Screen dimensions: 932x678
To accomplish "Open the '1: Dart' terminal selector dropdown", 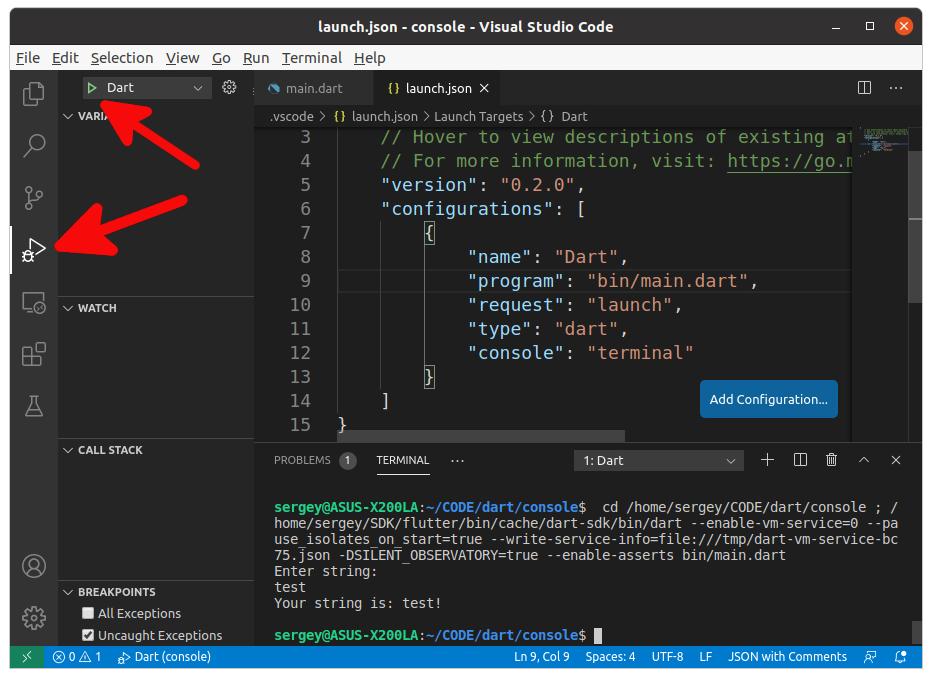I will (658, 461).
